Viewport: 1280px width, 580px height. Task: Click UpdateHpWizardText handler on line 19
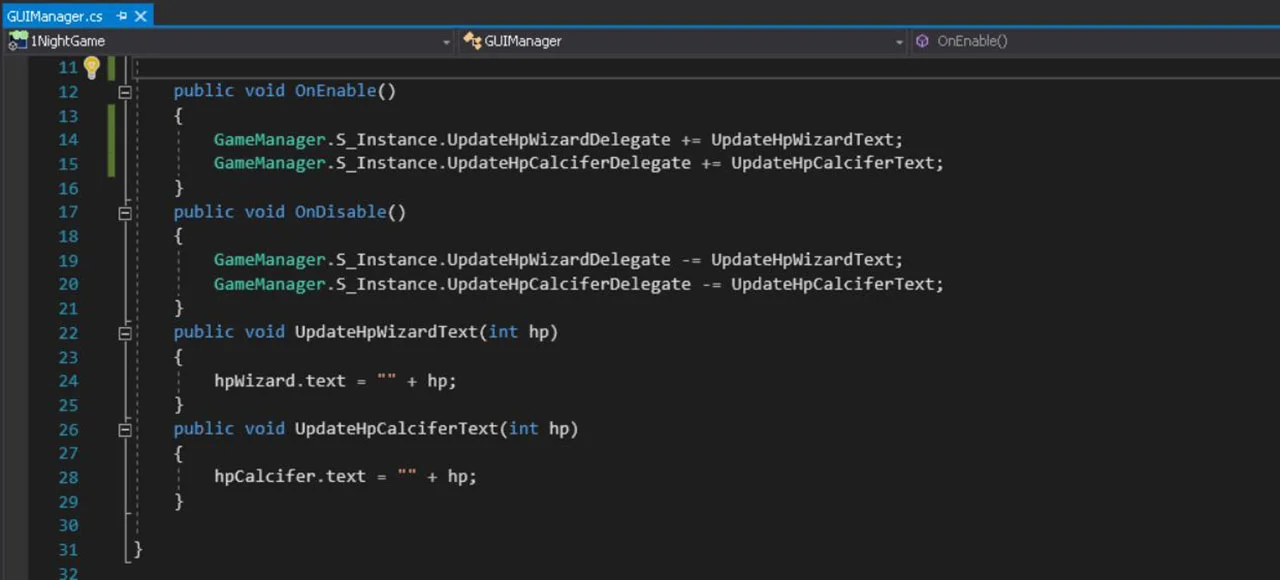click(x=802, y=260)
